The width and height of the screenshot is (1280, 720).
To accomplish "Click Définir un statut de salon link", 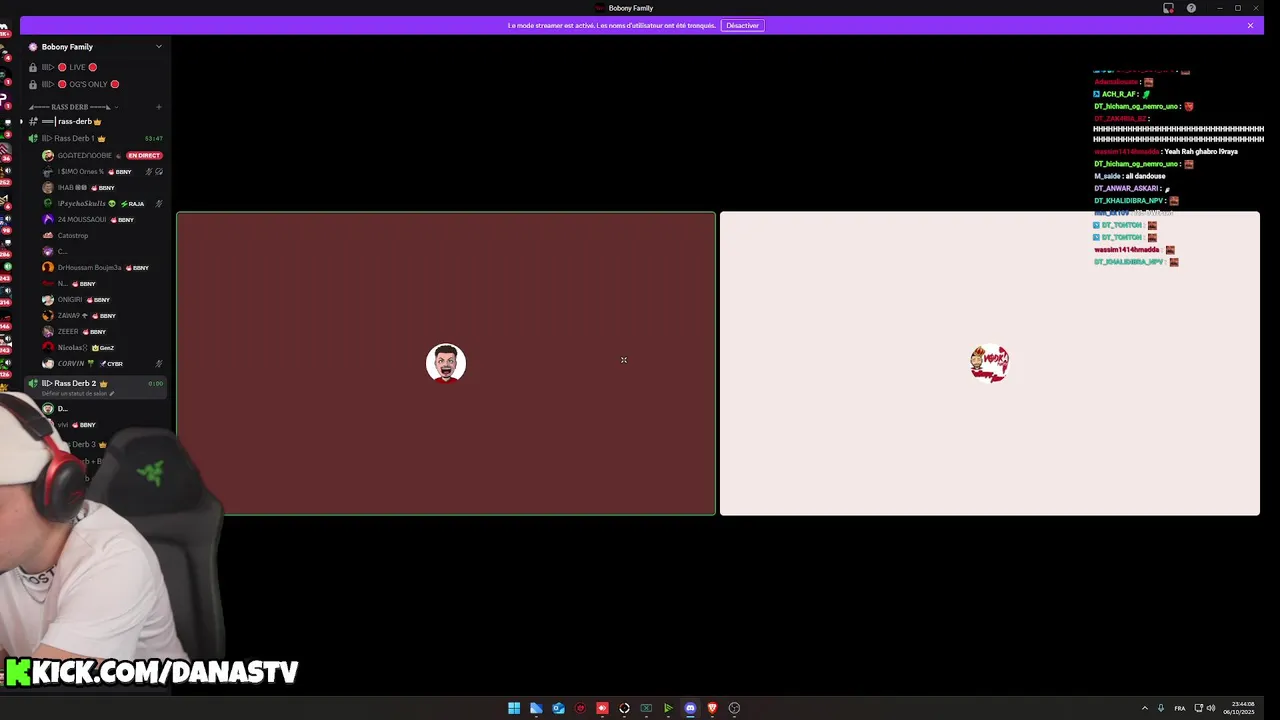I will [x=78, y=394].
